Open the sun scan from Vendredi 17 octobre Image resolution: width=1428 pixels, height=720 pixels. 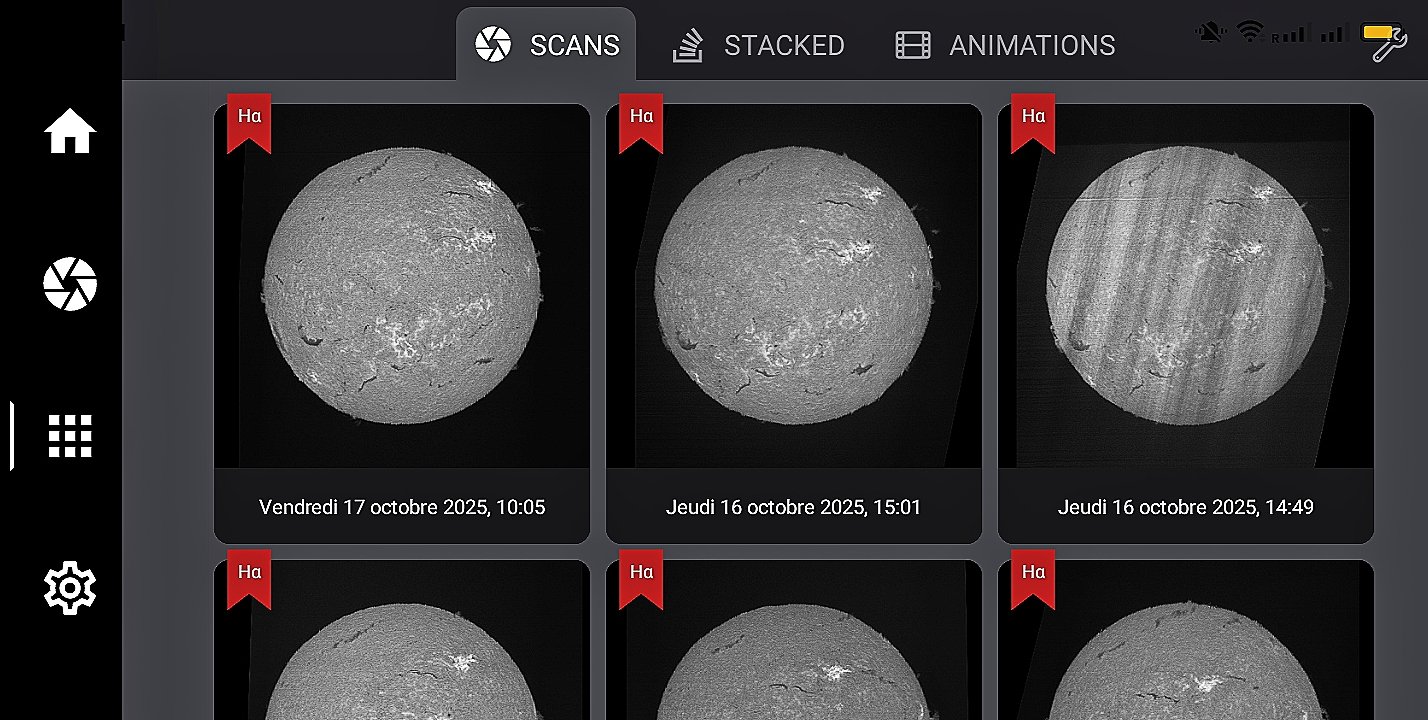[x=402, y=287]
